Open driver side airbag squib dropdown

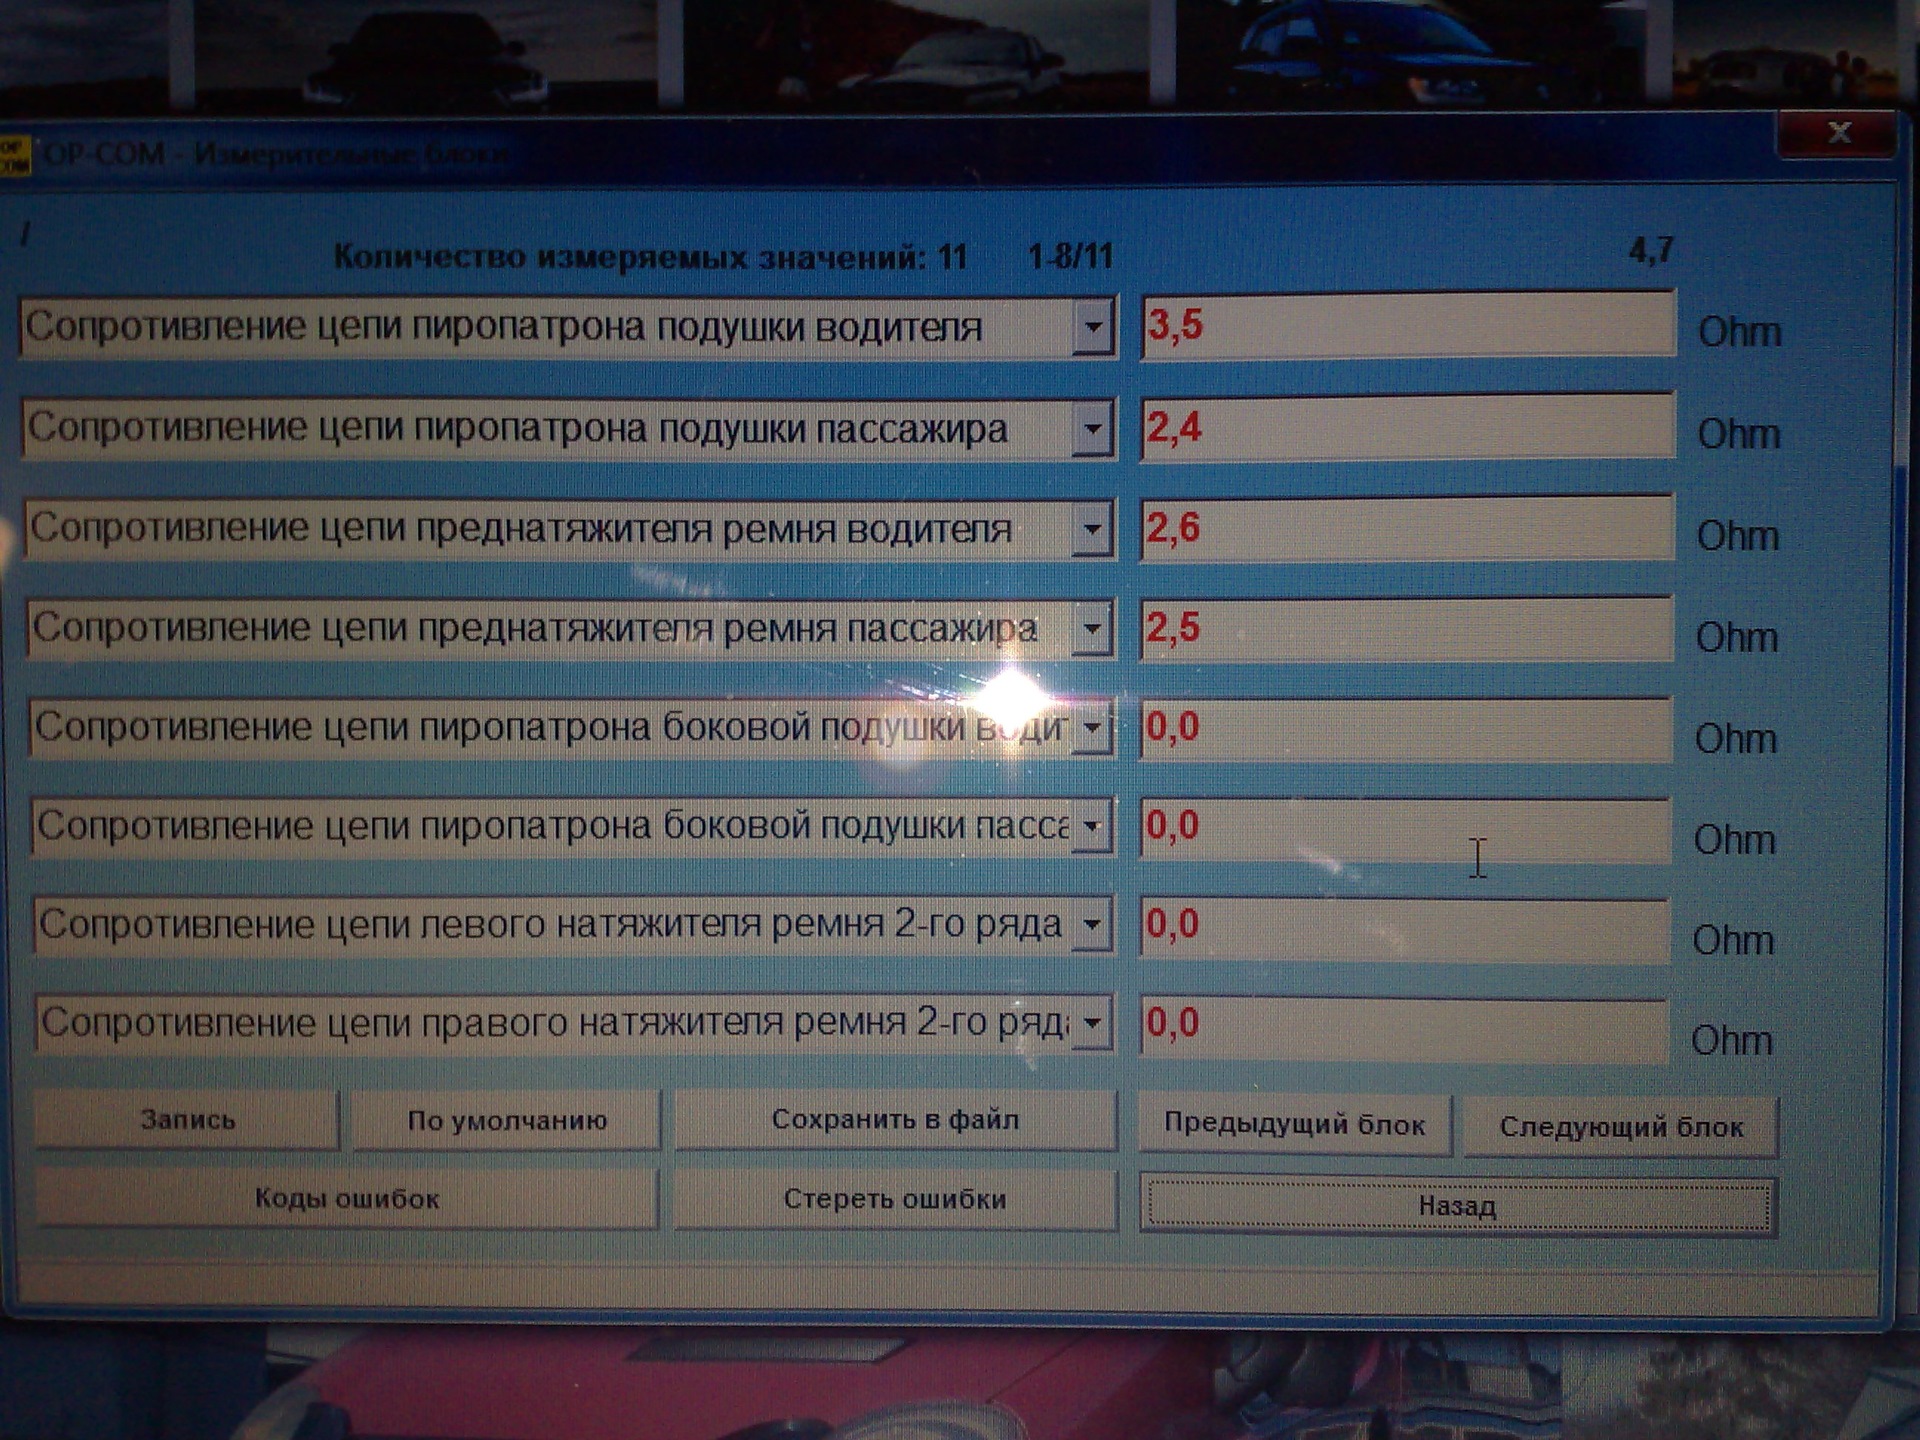point(1092,727)
